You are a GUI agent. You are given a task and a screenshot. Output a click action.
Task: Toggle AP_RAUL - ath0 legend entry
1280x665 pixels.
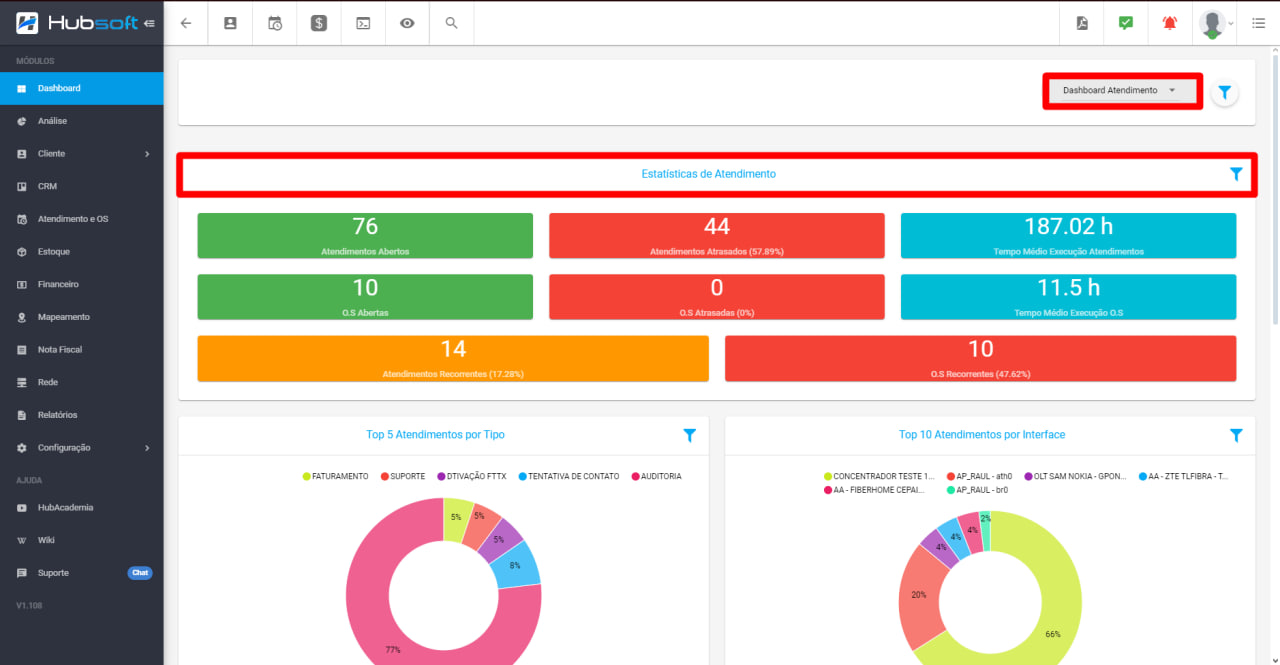(x=979, y=476)
